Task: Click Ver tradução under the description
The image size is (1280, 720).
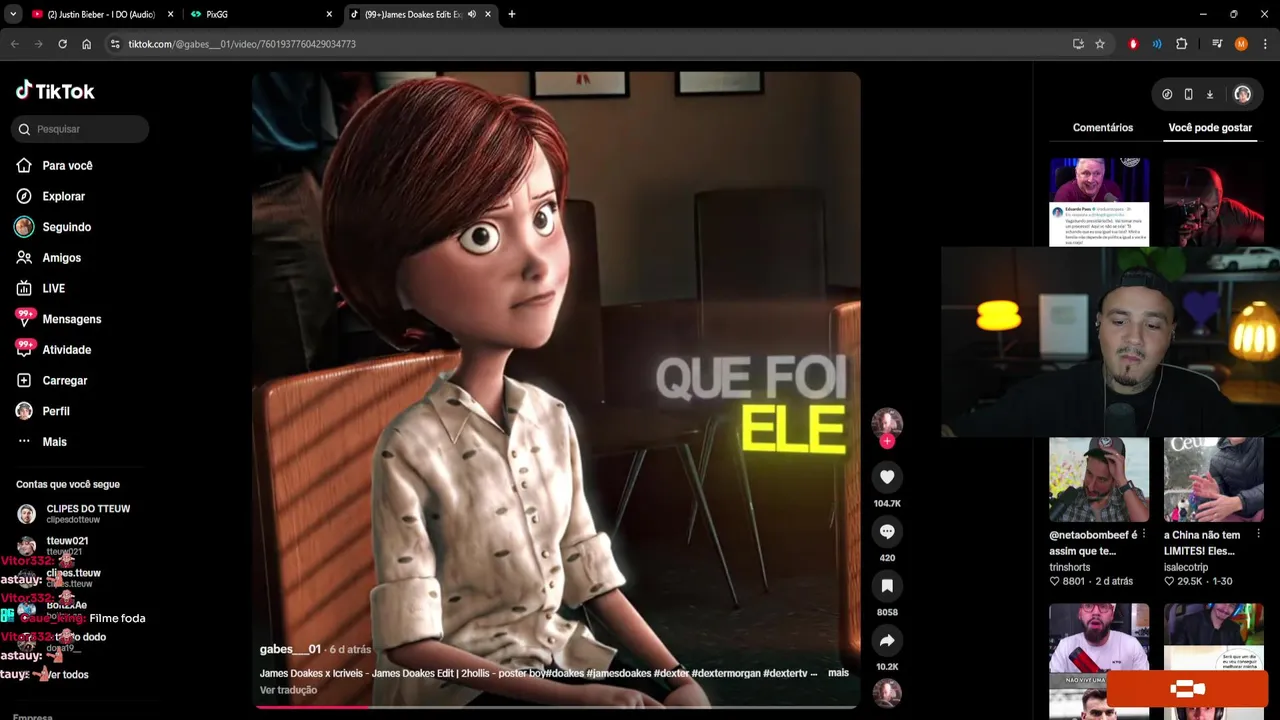Action: (x=288, y=690)
